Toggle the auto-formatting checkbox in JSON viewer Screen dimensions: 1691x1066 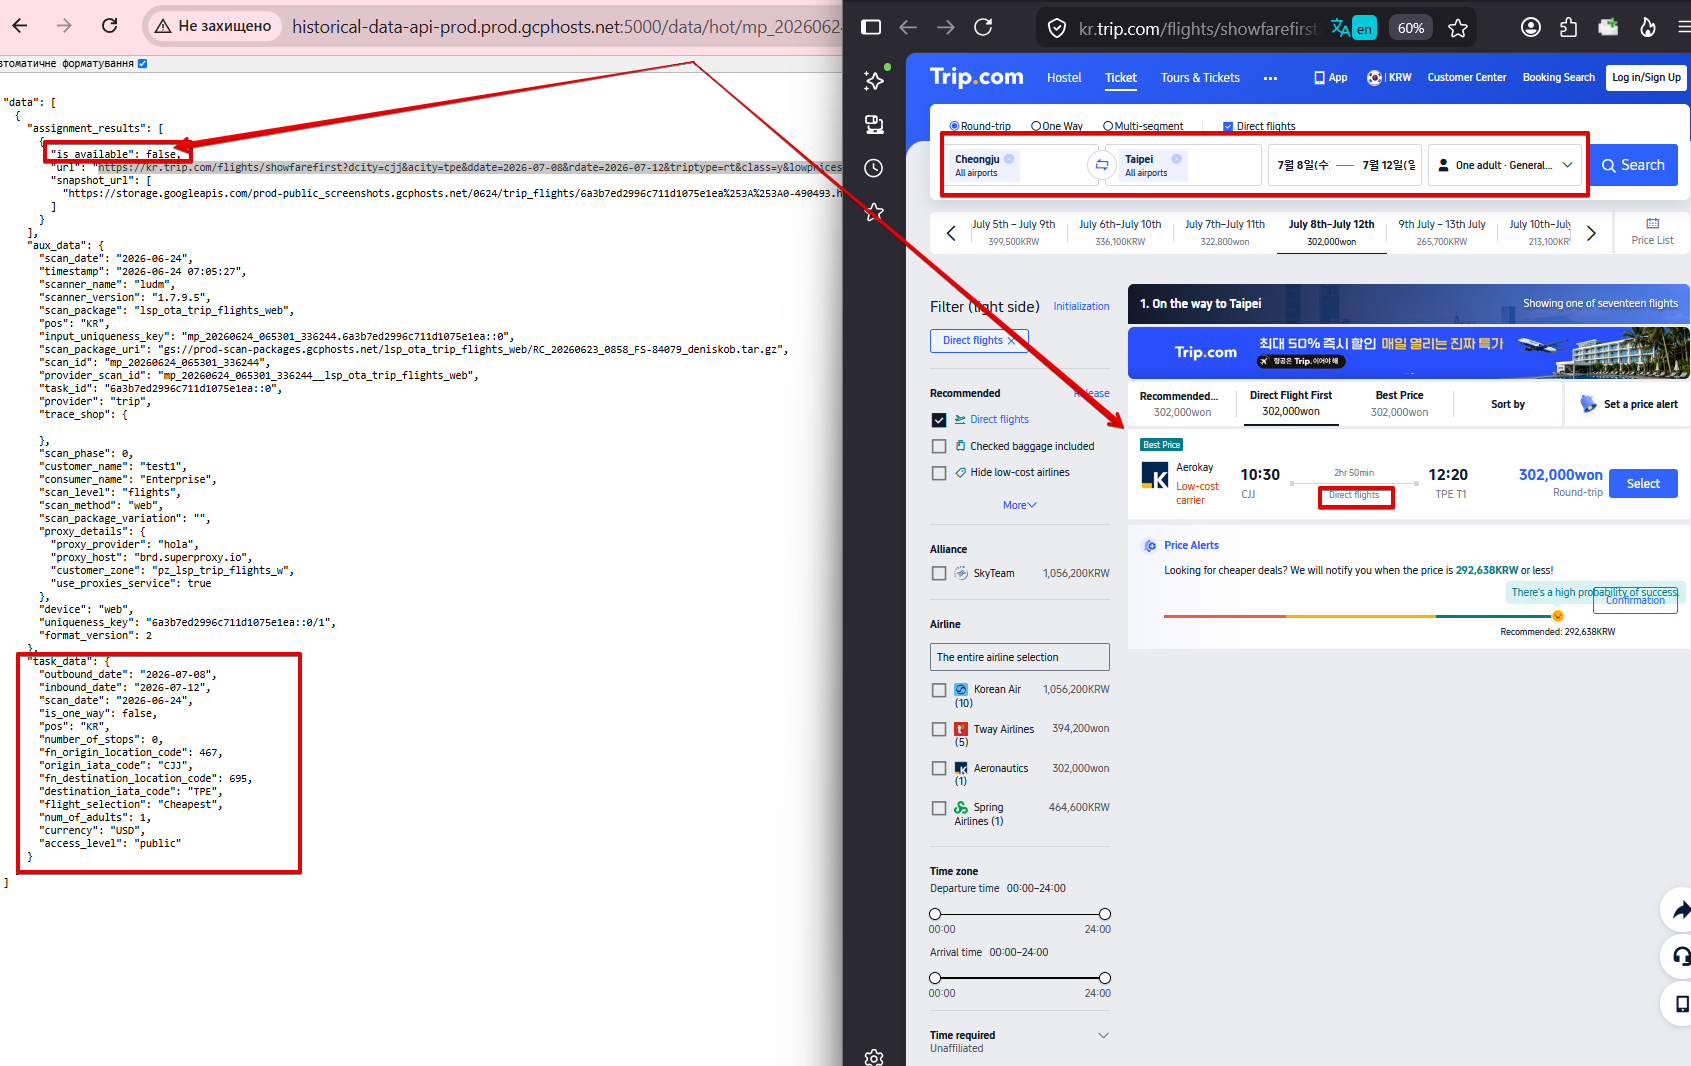142,63
